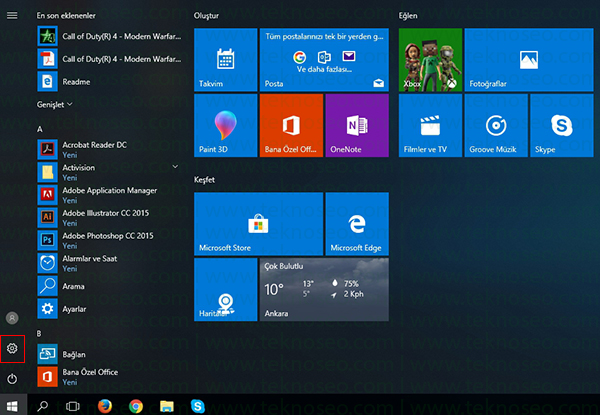Click the letter B section header

(x=39, y=334)
